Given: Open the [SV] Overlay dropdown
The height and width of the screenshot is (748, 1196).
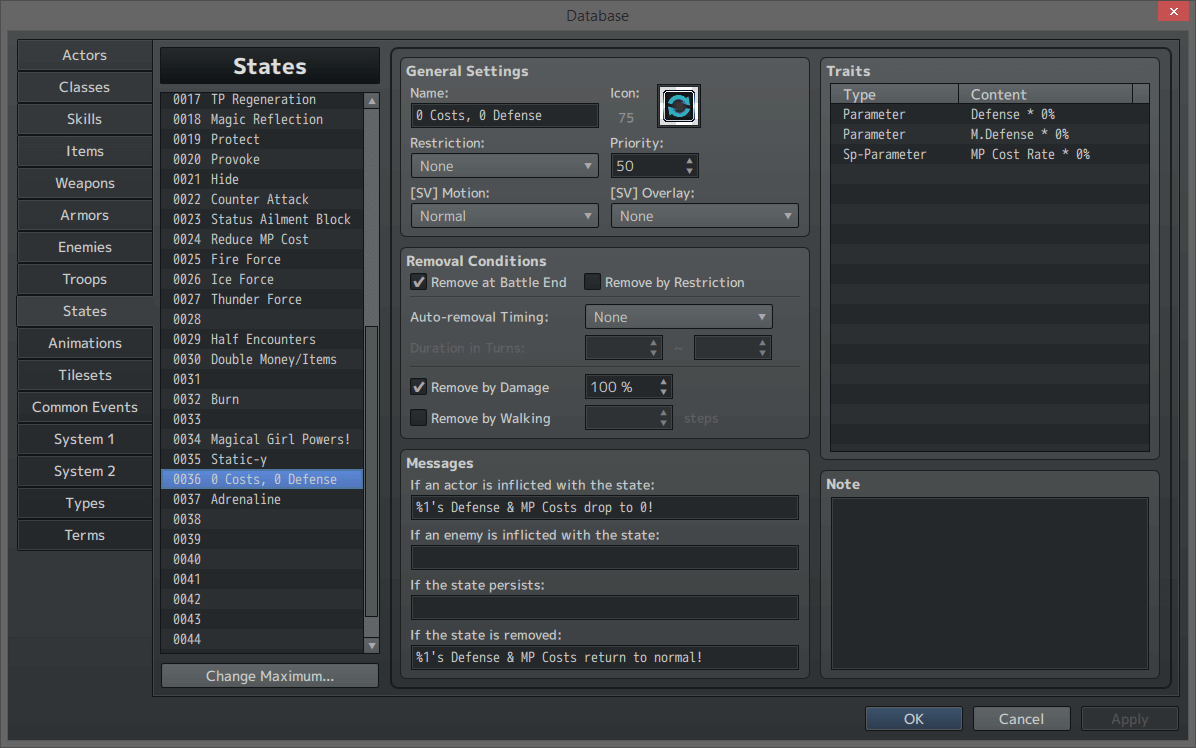Looking at the screenshot, I should point(704,215).
